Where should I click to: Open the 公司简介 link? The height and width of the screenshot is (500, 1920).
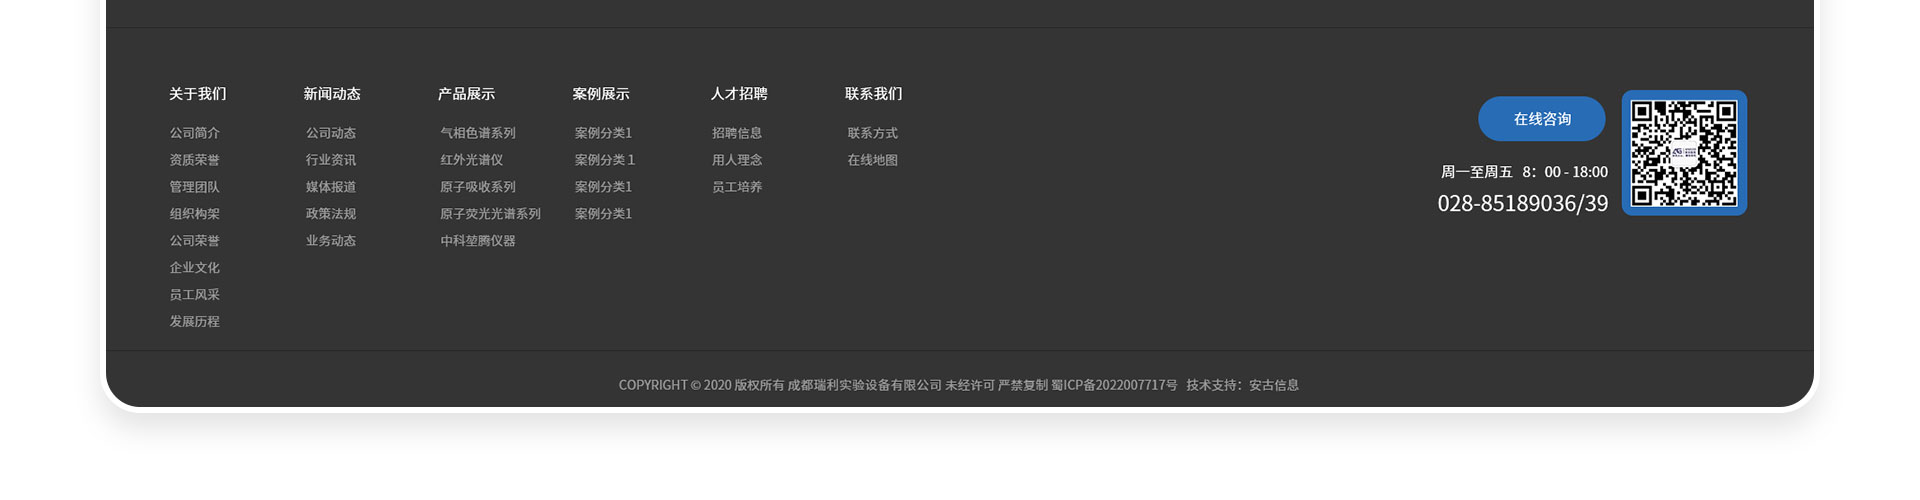click(194, 133)
